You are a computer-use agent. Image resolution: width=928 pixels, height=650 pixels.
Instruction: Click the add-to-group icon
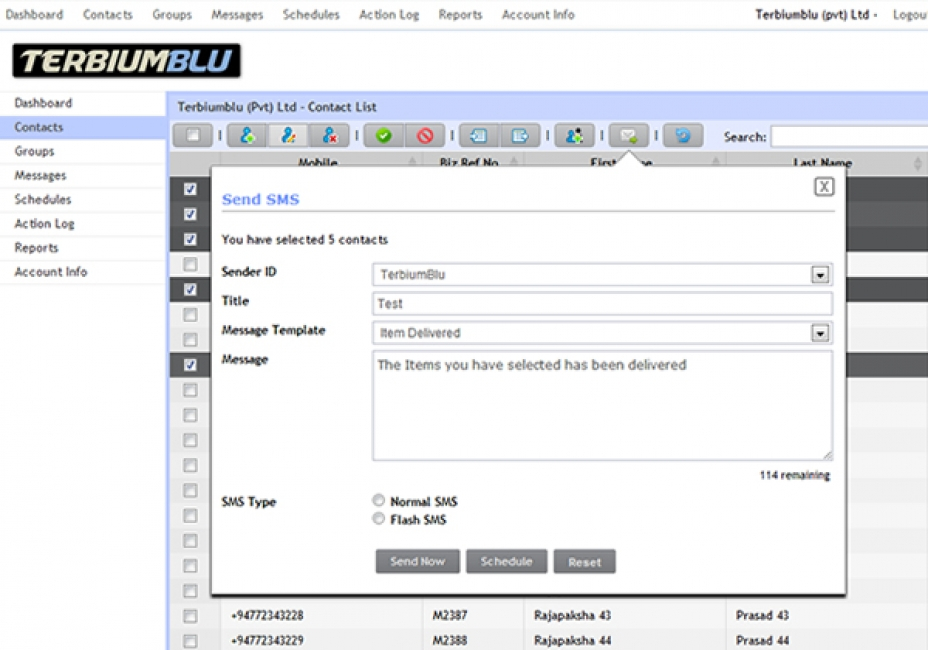click(574, 136)
